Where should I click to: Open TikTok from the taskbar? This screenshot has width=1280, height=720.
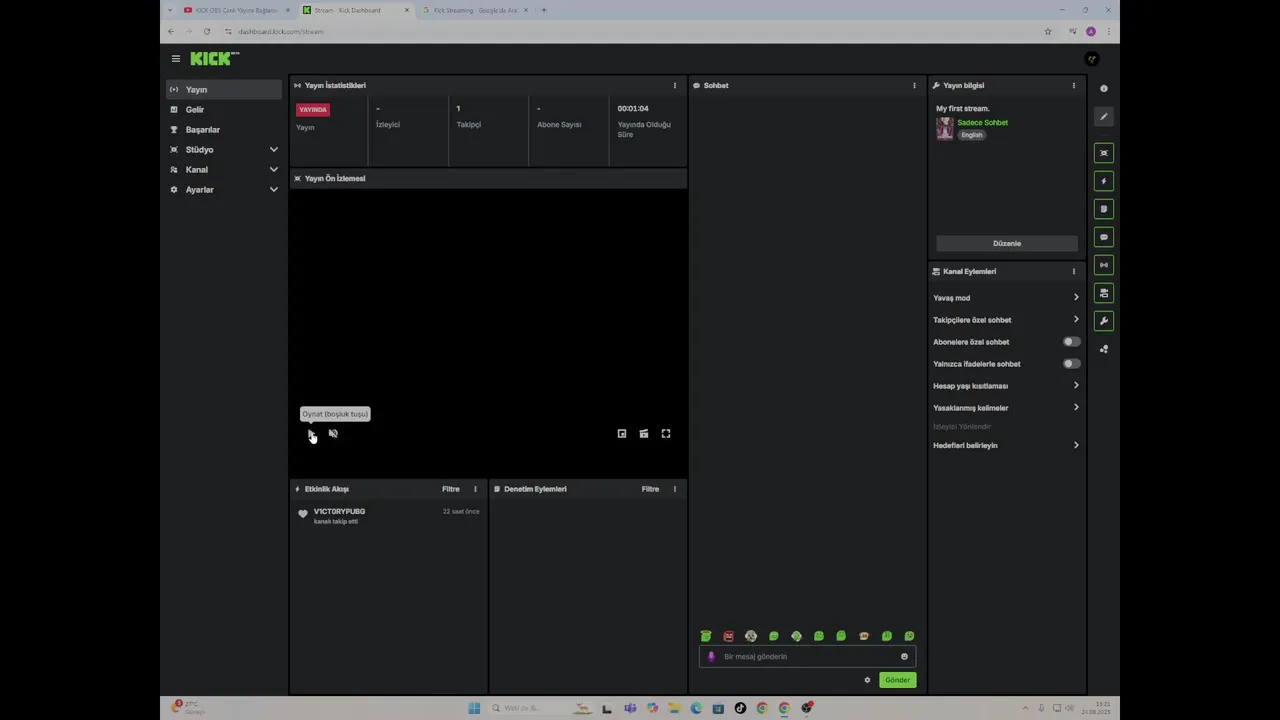point(740,708)
